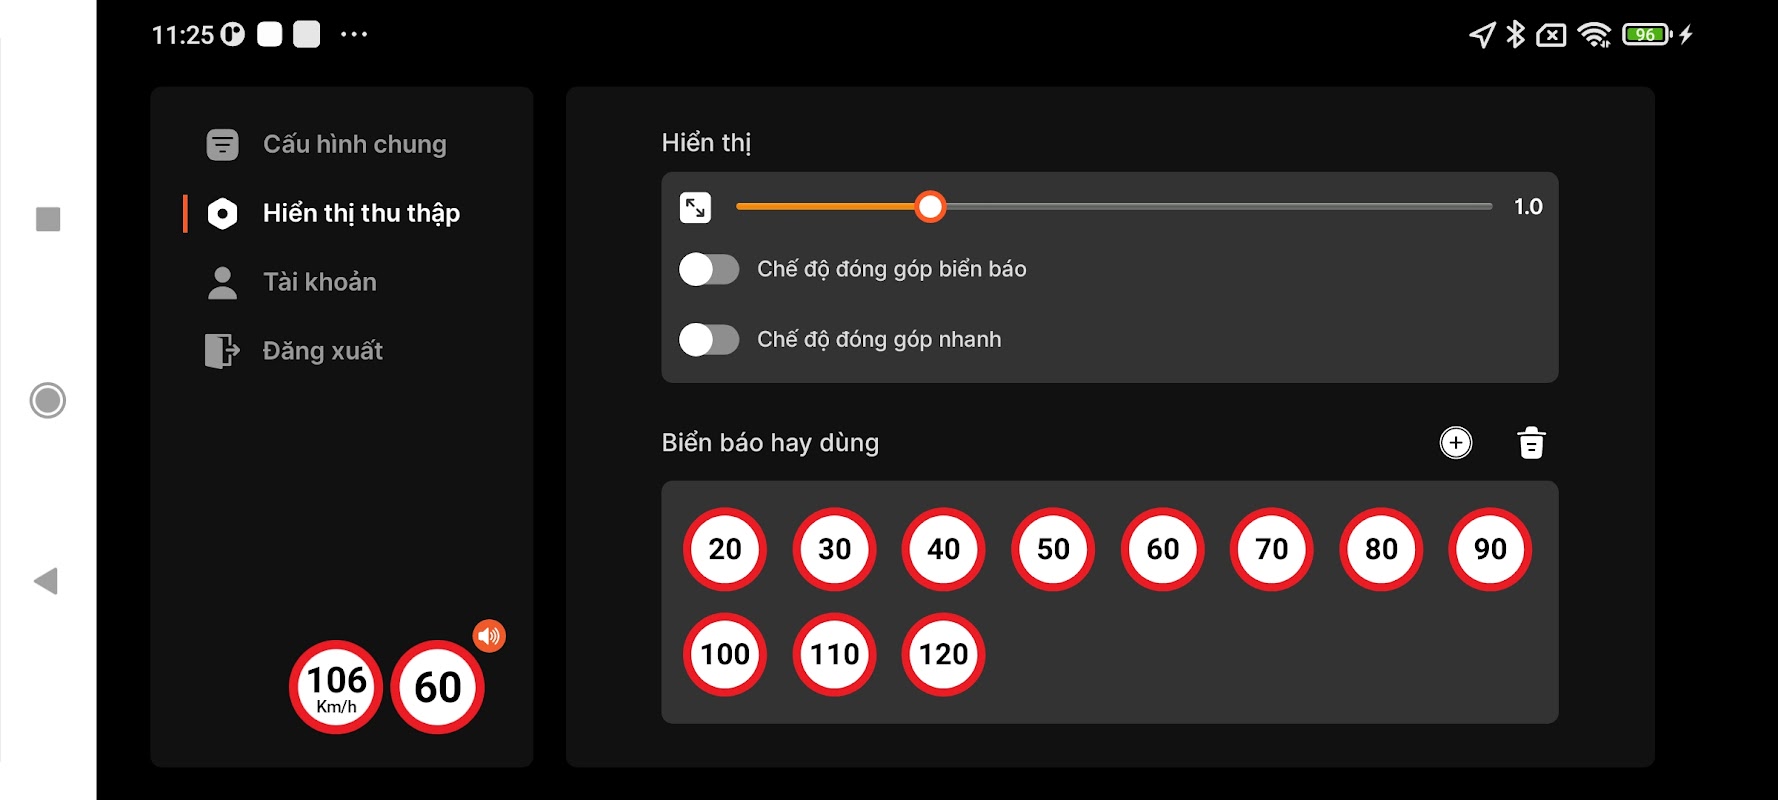
Task: Tap the Android home circle button
Action: 47,400
